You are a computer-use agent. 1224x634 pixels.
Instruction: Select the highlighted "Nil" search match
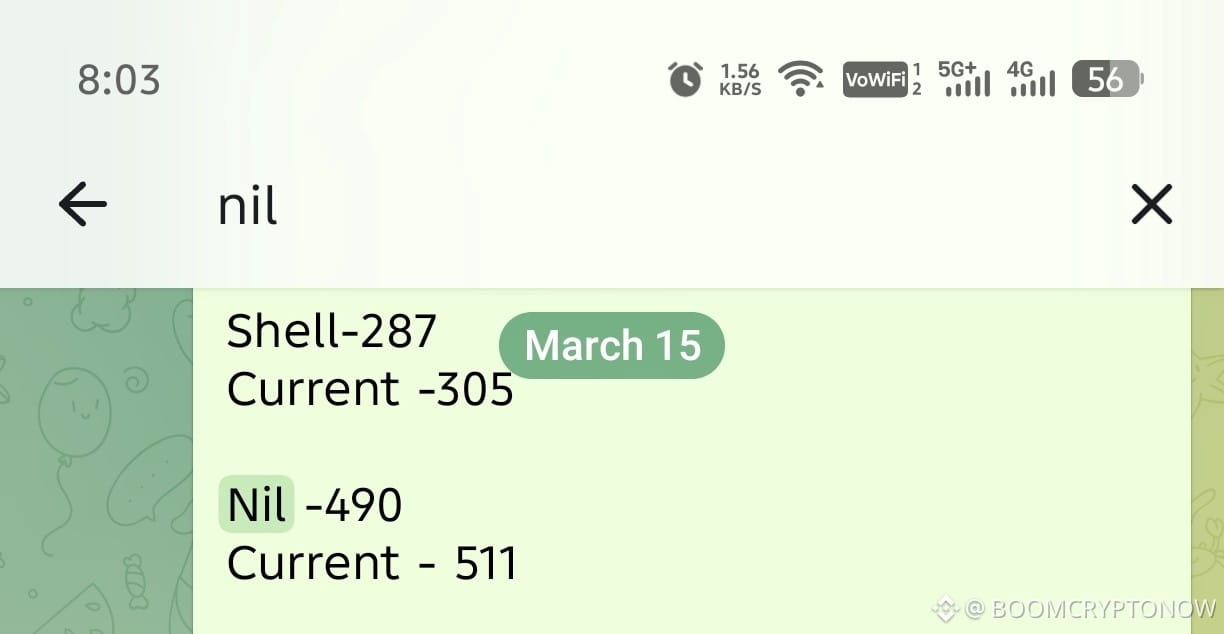pyautogui.click(x=256, y=505)
